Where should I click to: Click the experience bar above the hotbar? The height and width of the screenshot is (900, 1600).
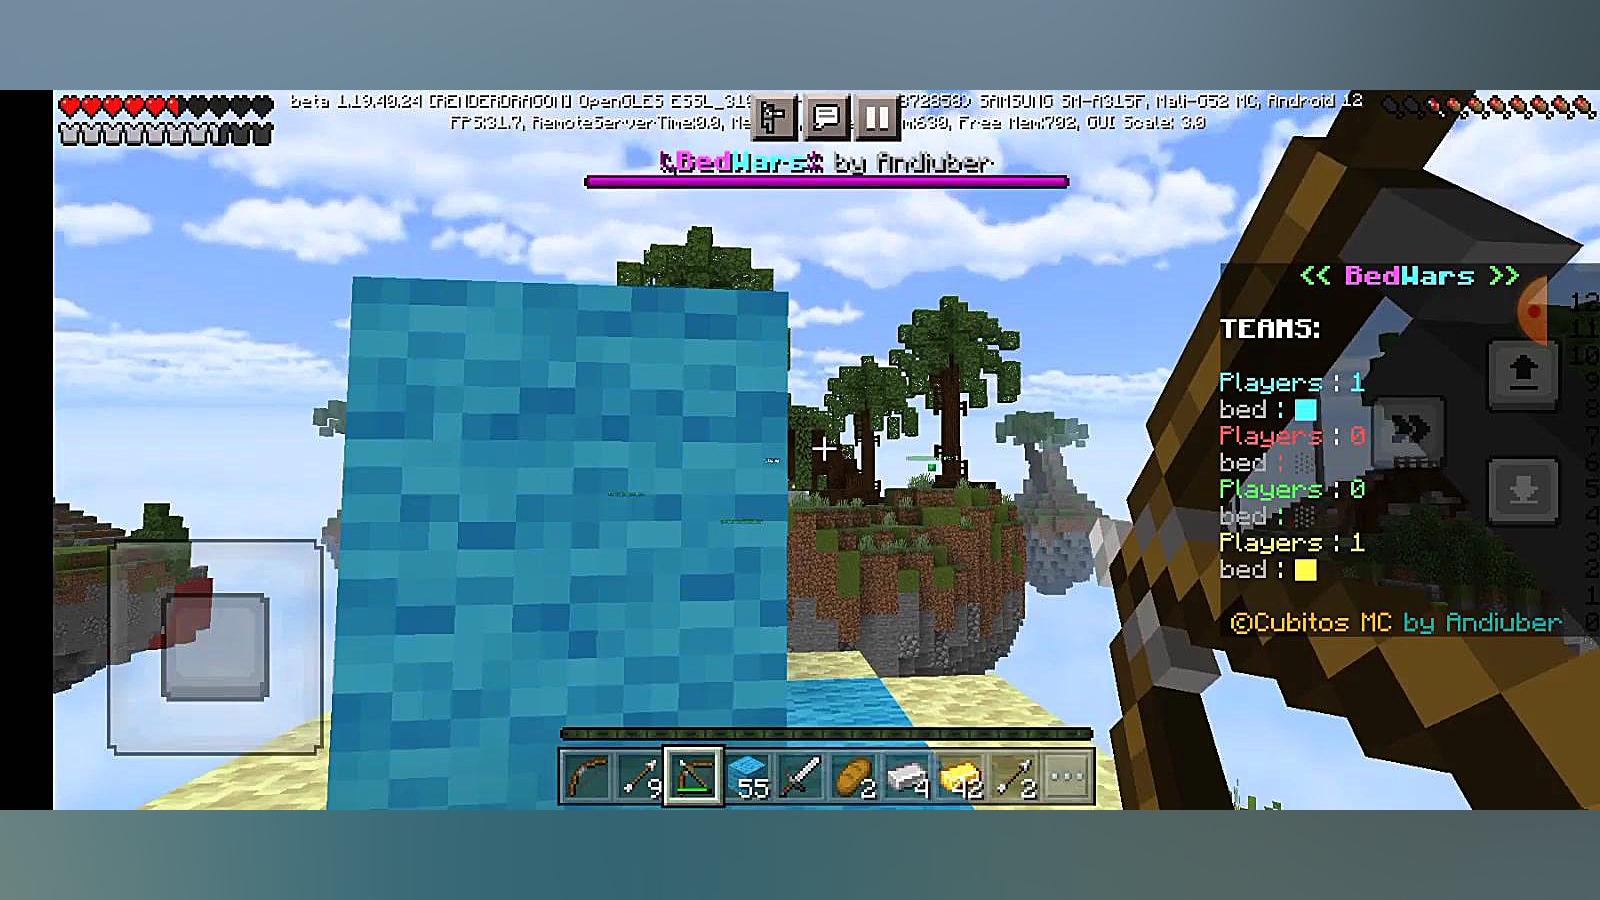[x=826, y=734]
